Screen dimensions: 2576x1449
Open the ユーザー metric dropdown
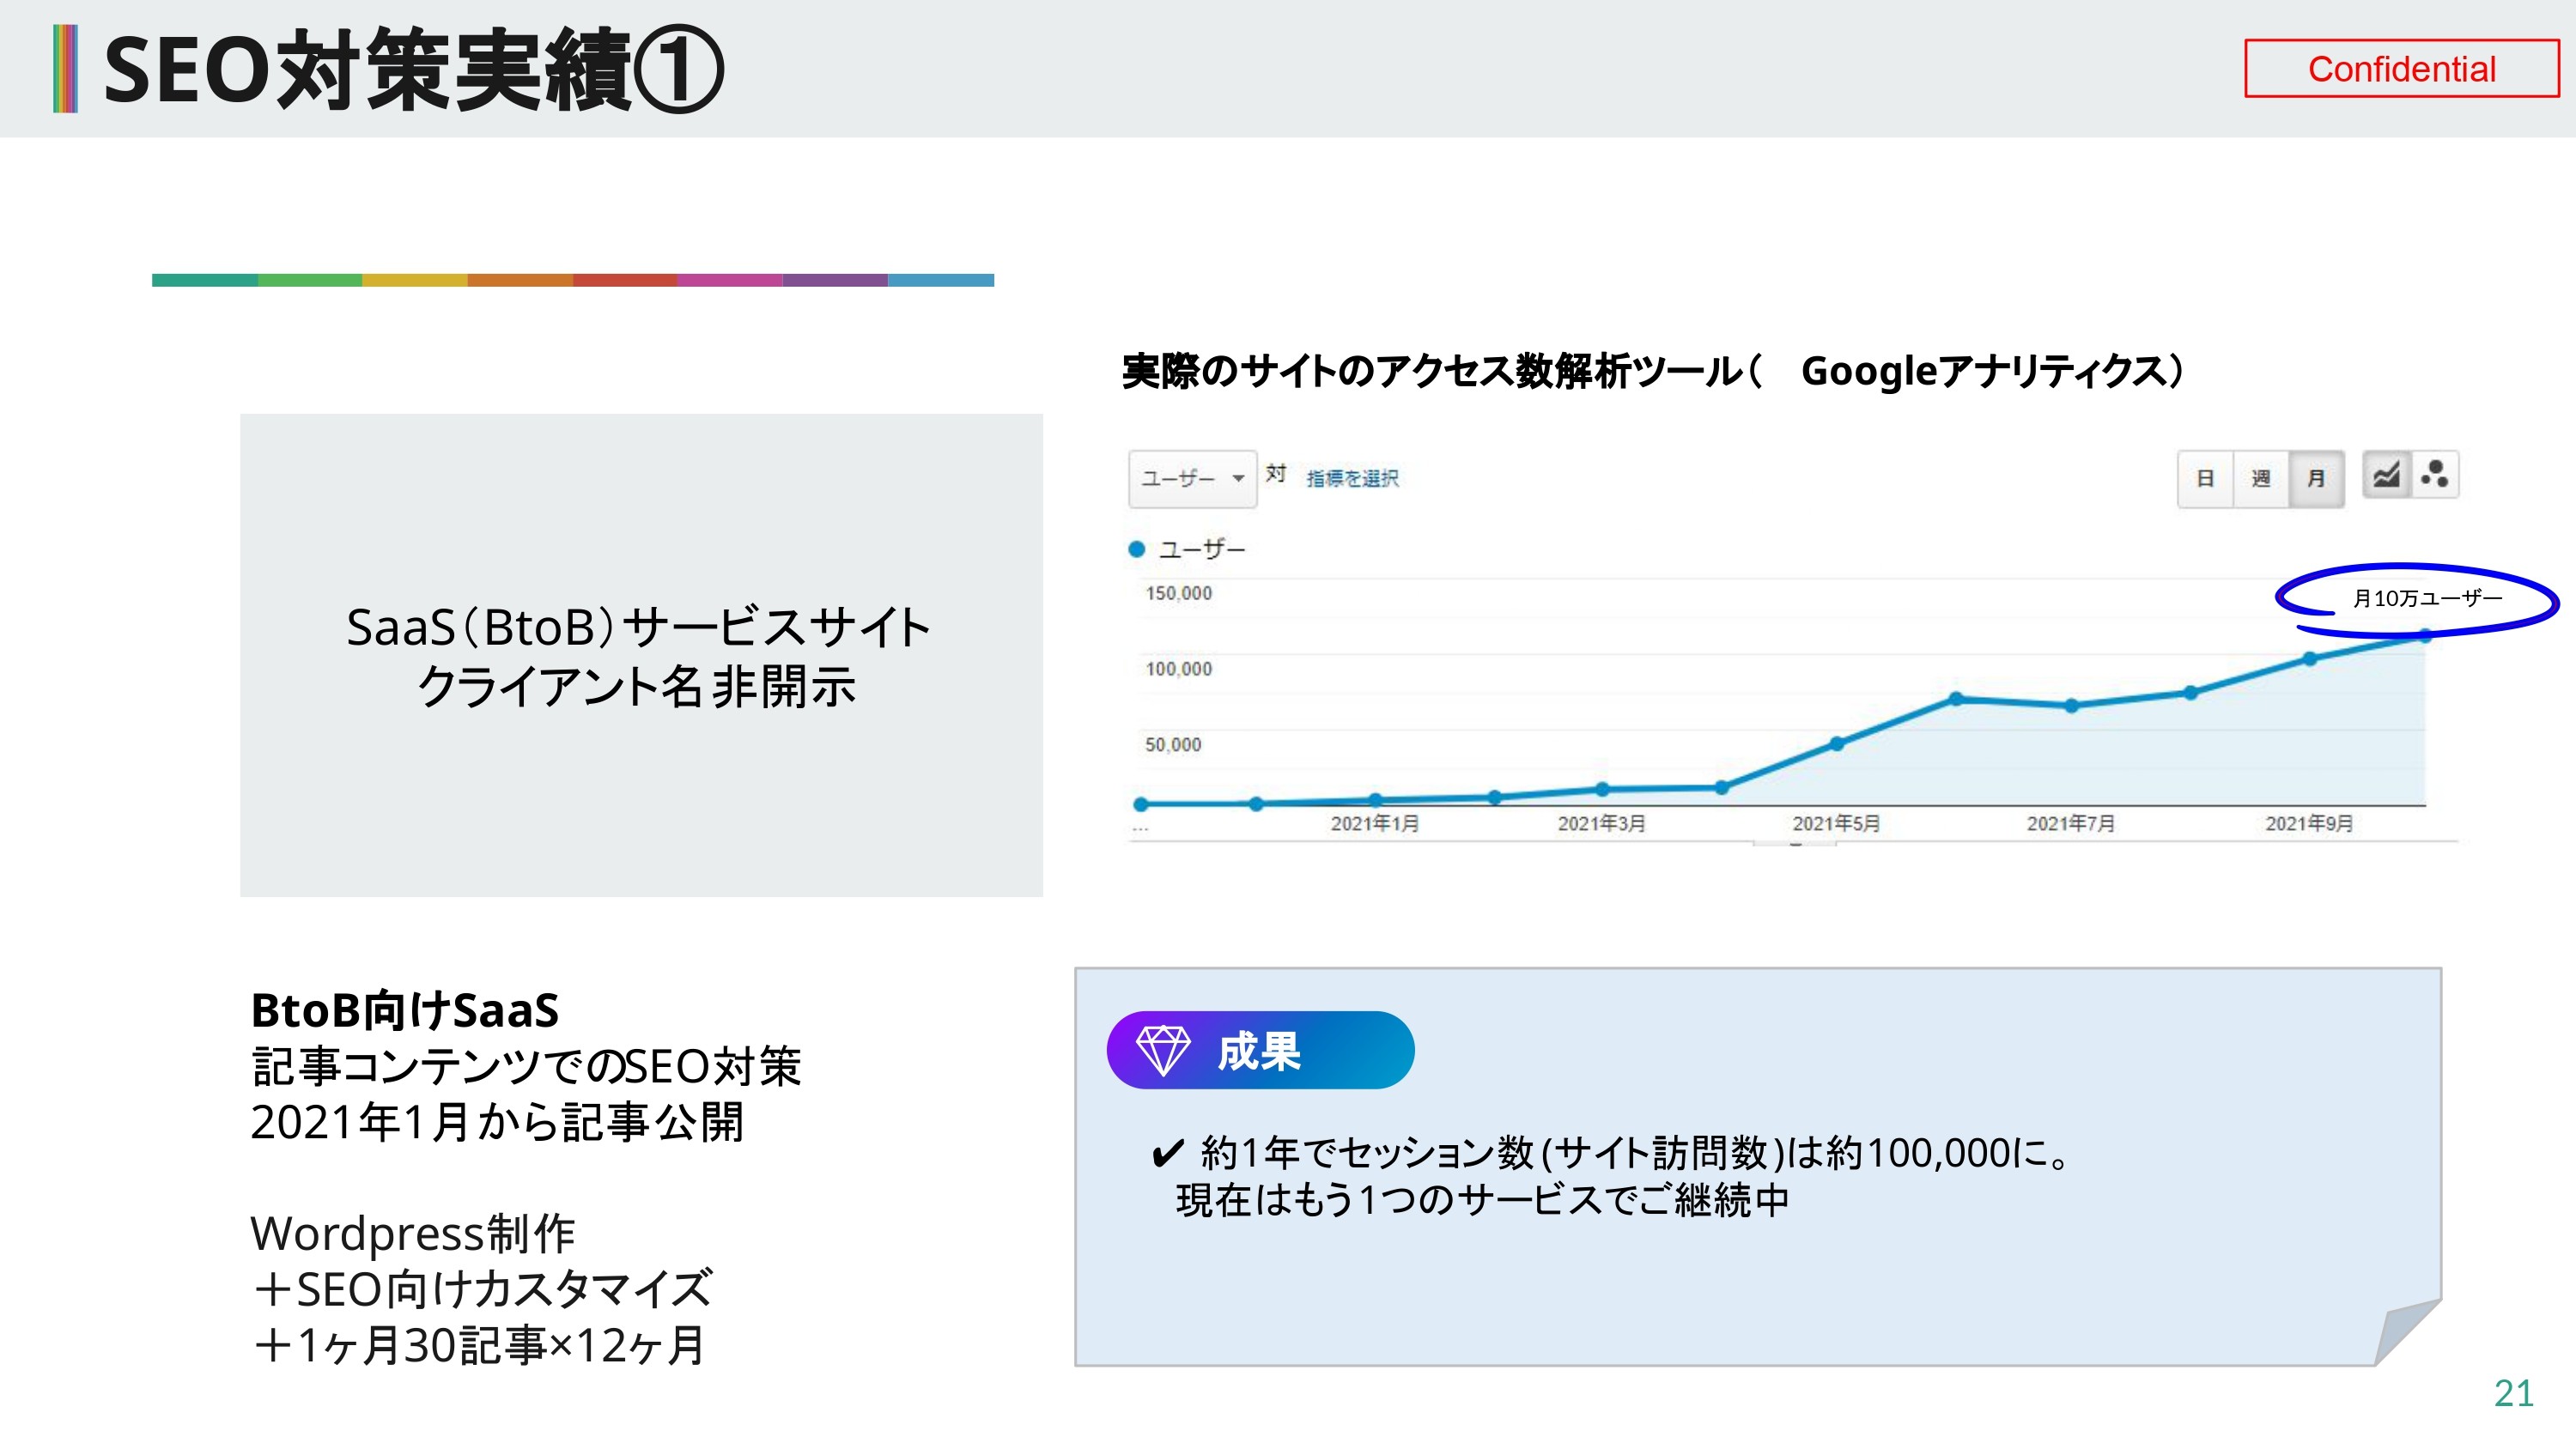[x=1192, y=478]
